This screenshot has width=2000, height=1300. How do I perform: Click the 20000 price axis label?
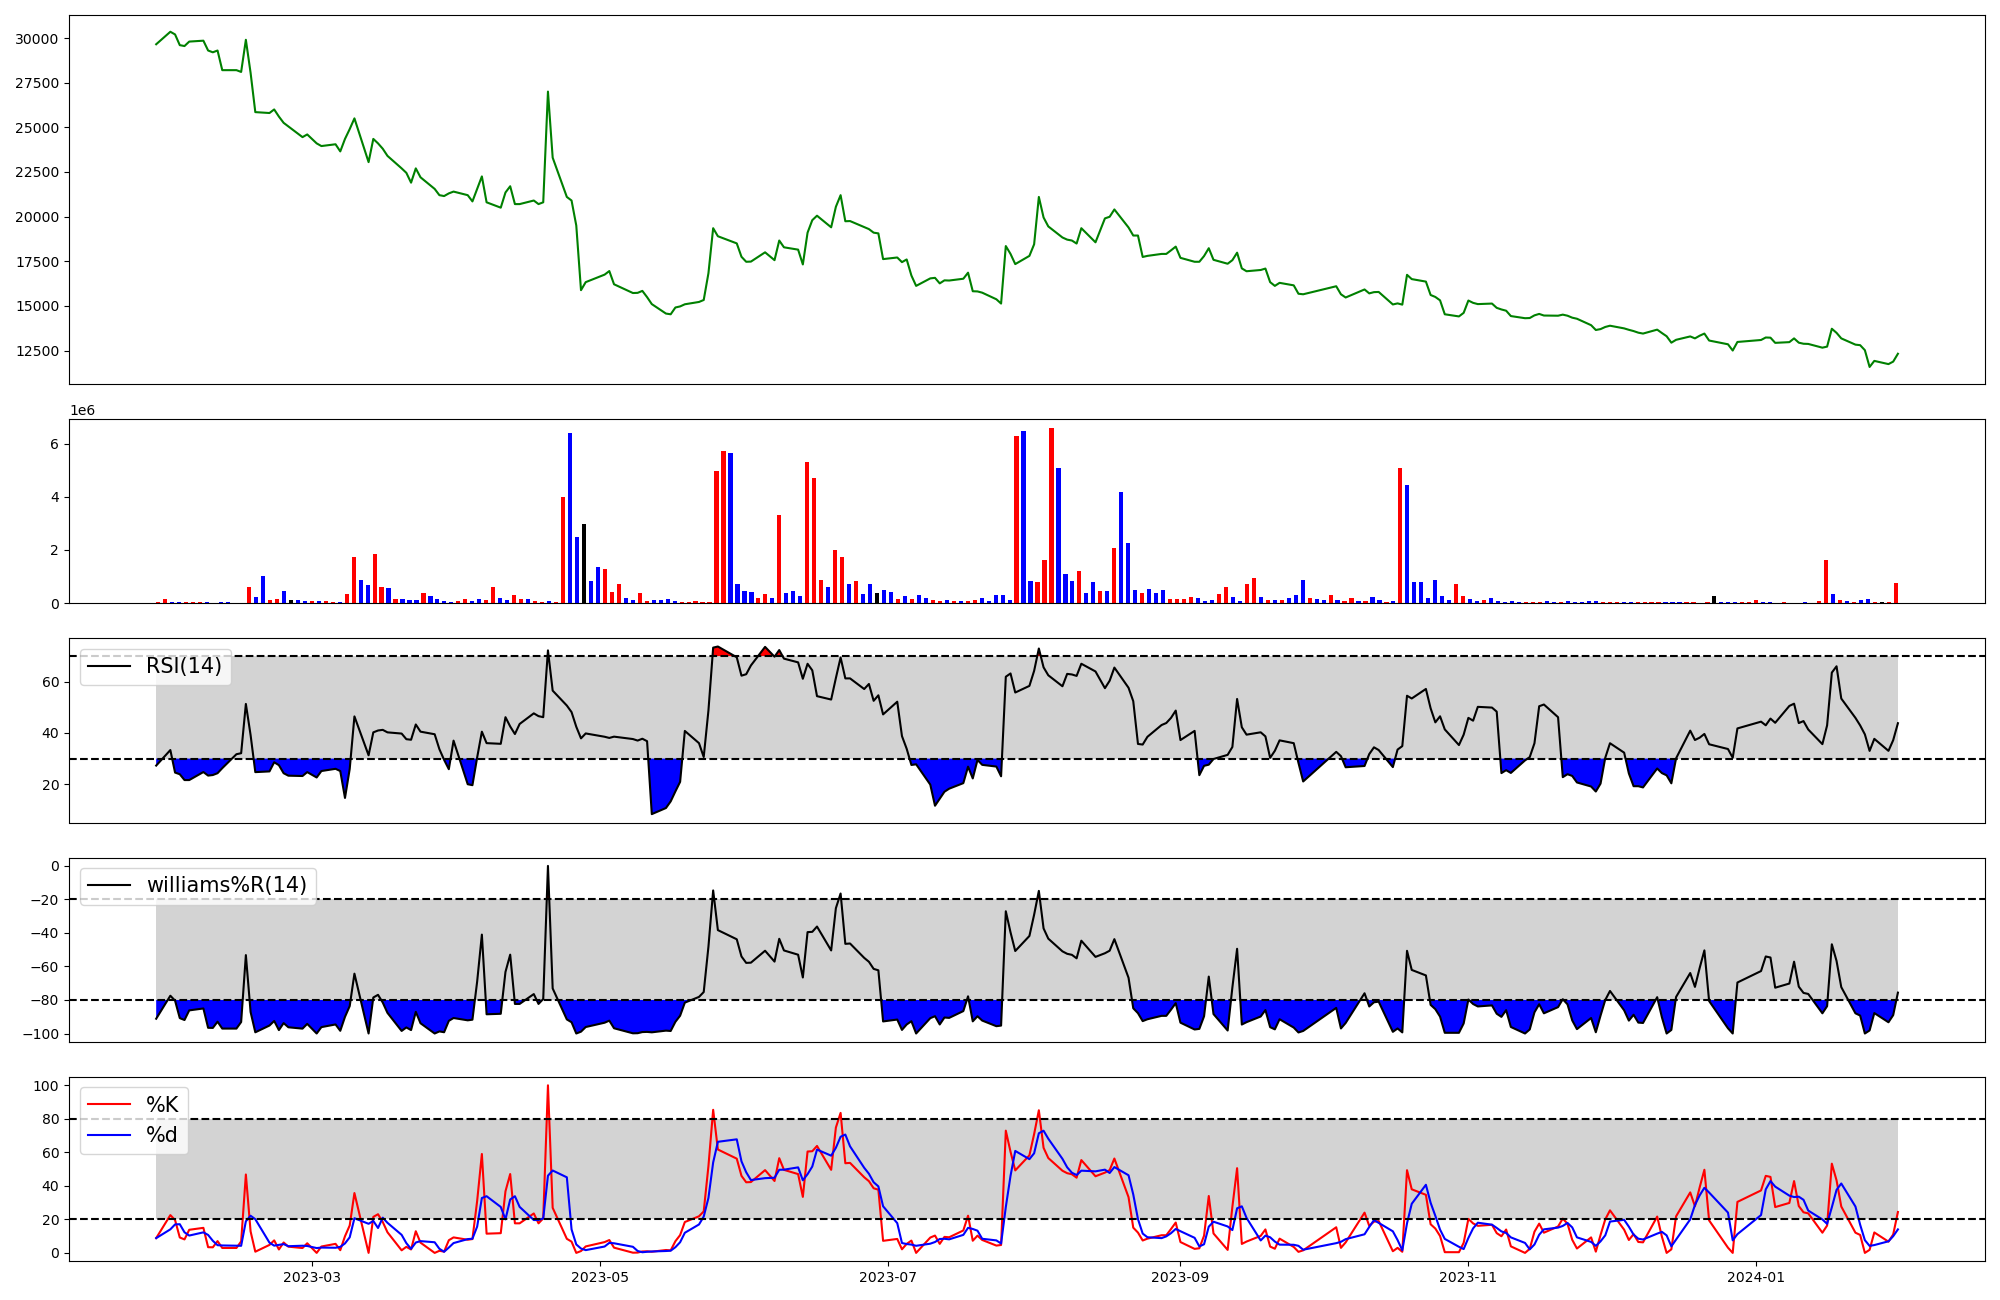(x=37, y=217)
